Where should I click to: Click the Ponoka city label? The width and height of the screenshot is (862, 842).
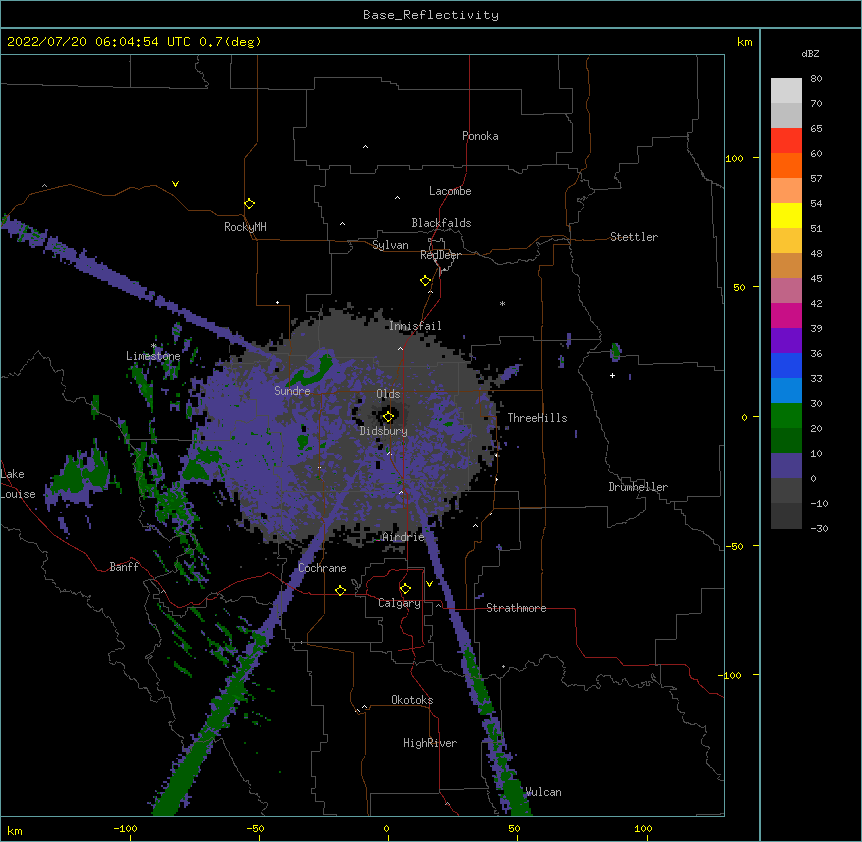pos(480,136)
